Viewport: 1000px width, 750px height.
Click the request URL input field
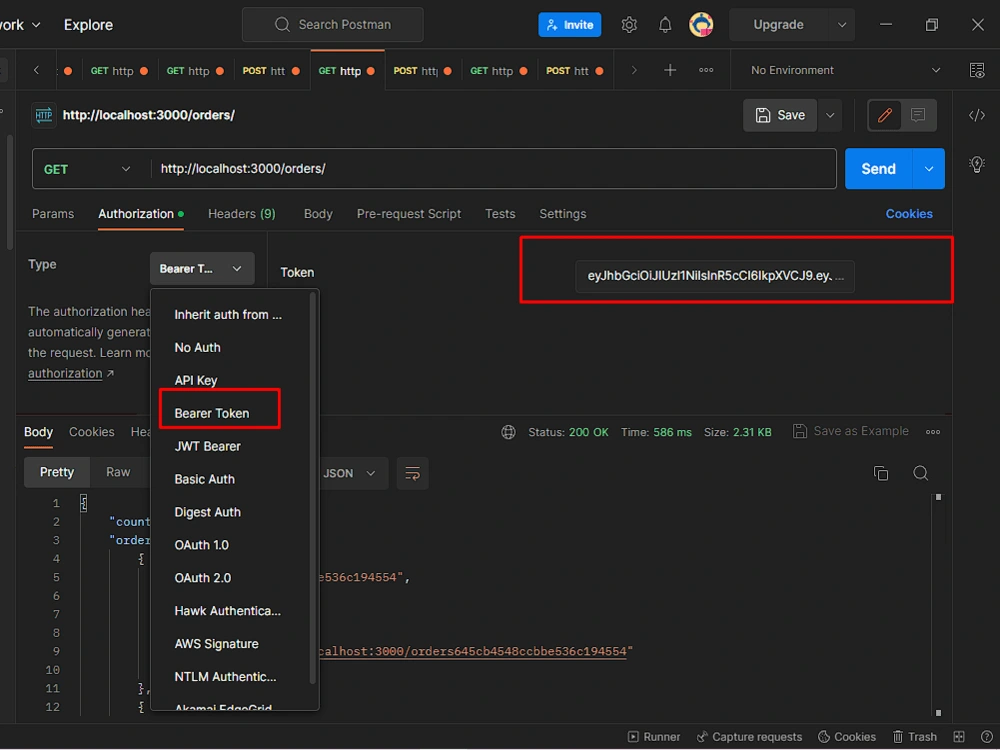tap(493, 169)
